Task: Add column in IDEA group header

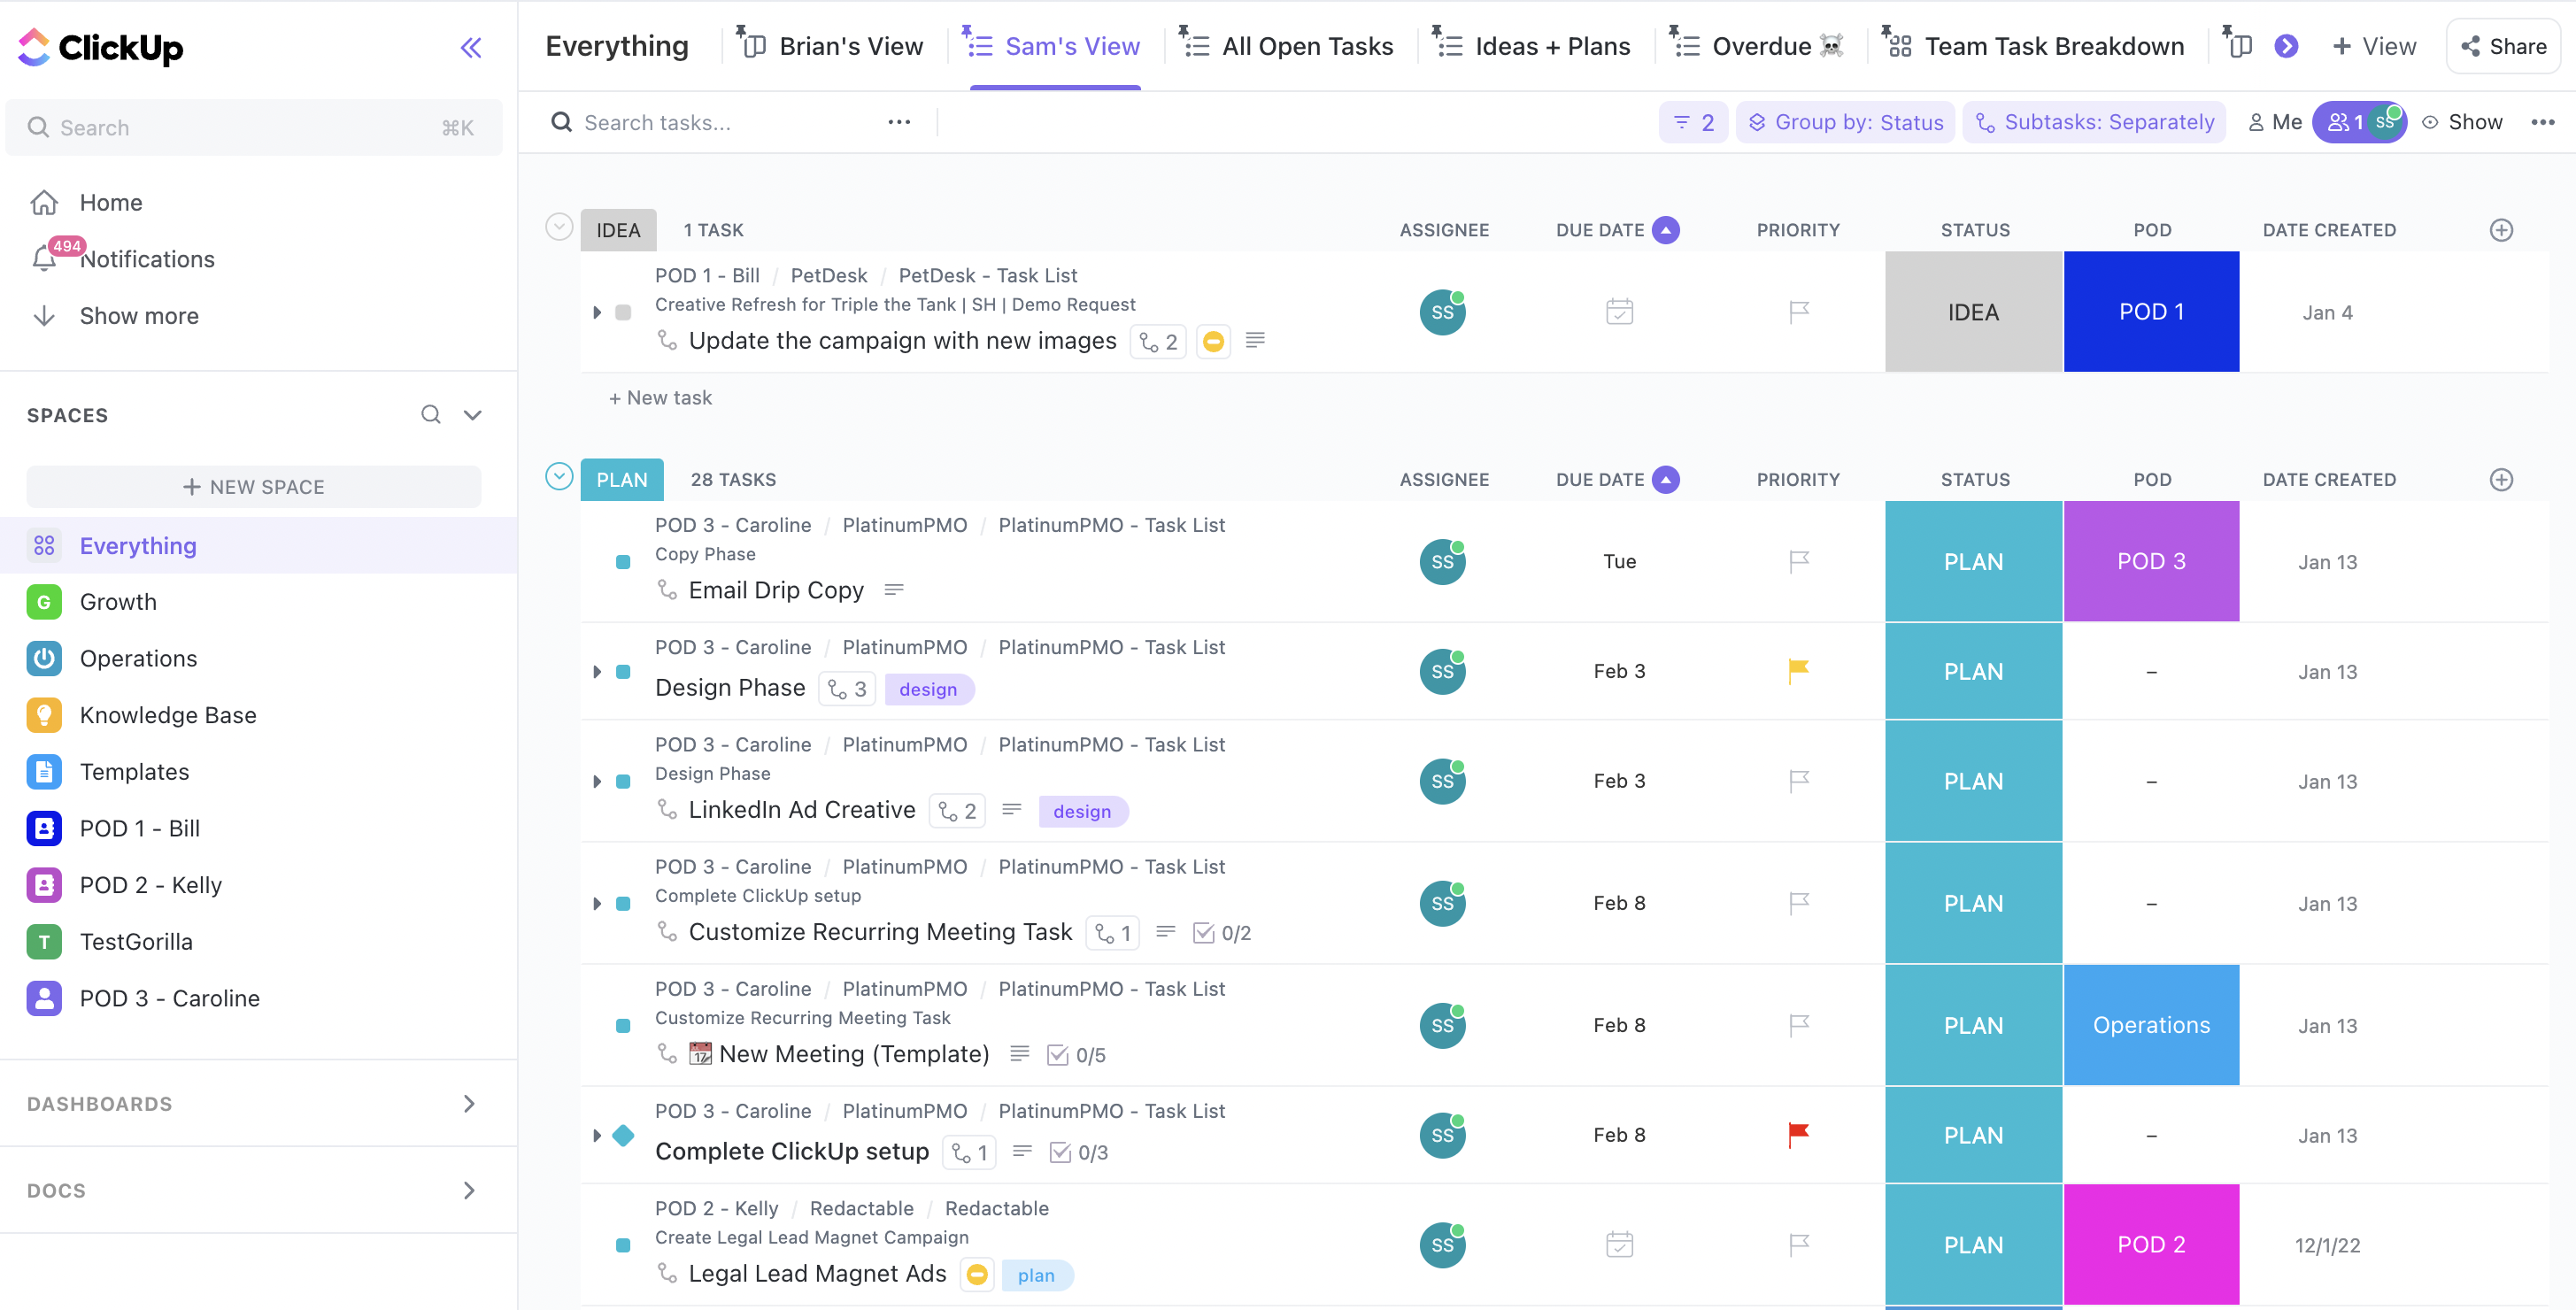Action: coord(2501,230)
